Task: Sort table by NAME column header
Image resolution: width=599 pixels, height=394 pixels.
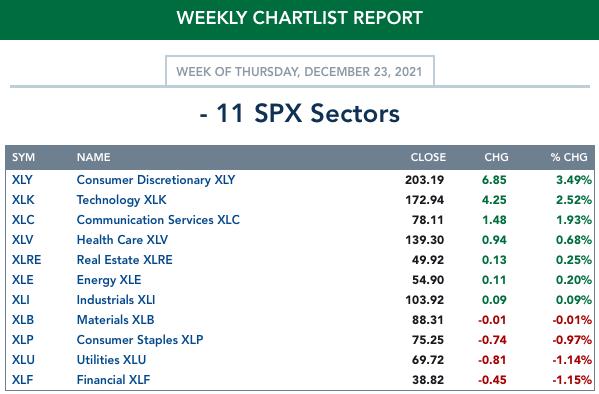Action: (94, 157)
